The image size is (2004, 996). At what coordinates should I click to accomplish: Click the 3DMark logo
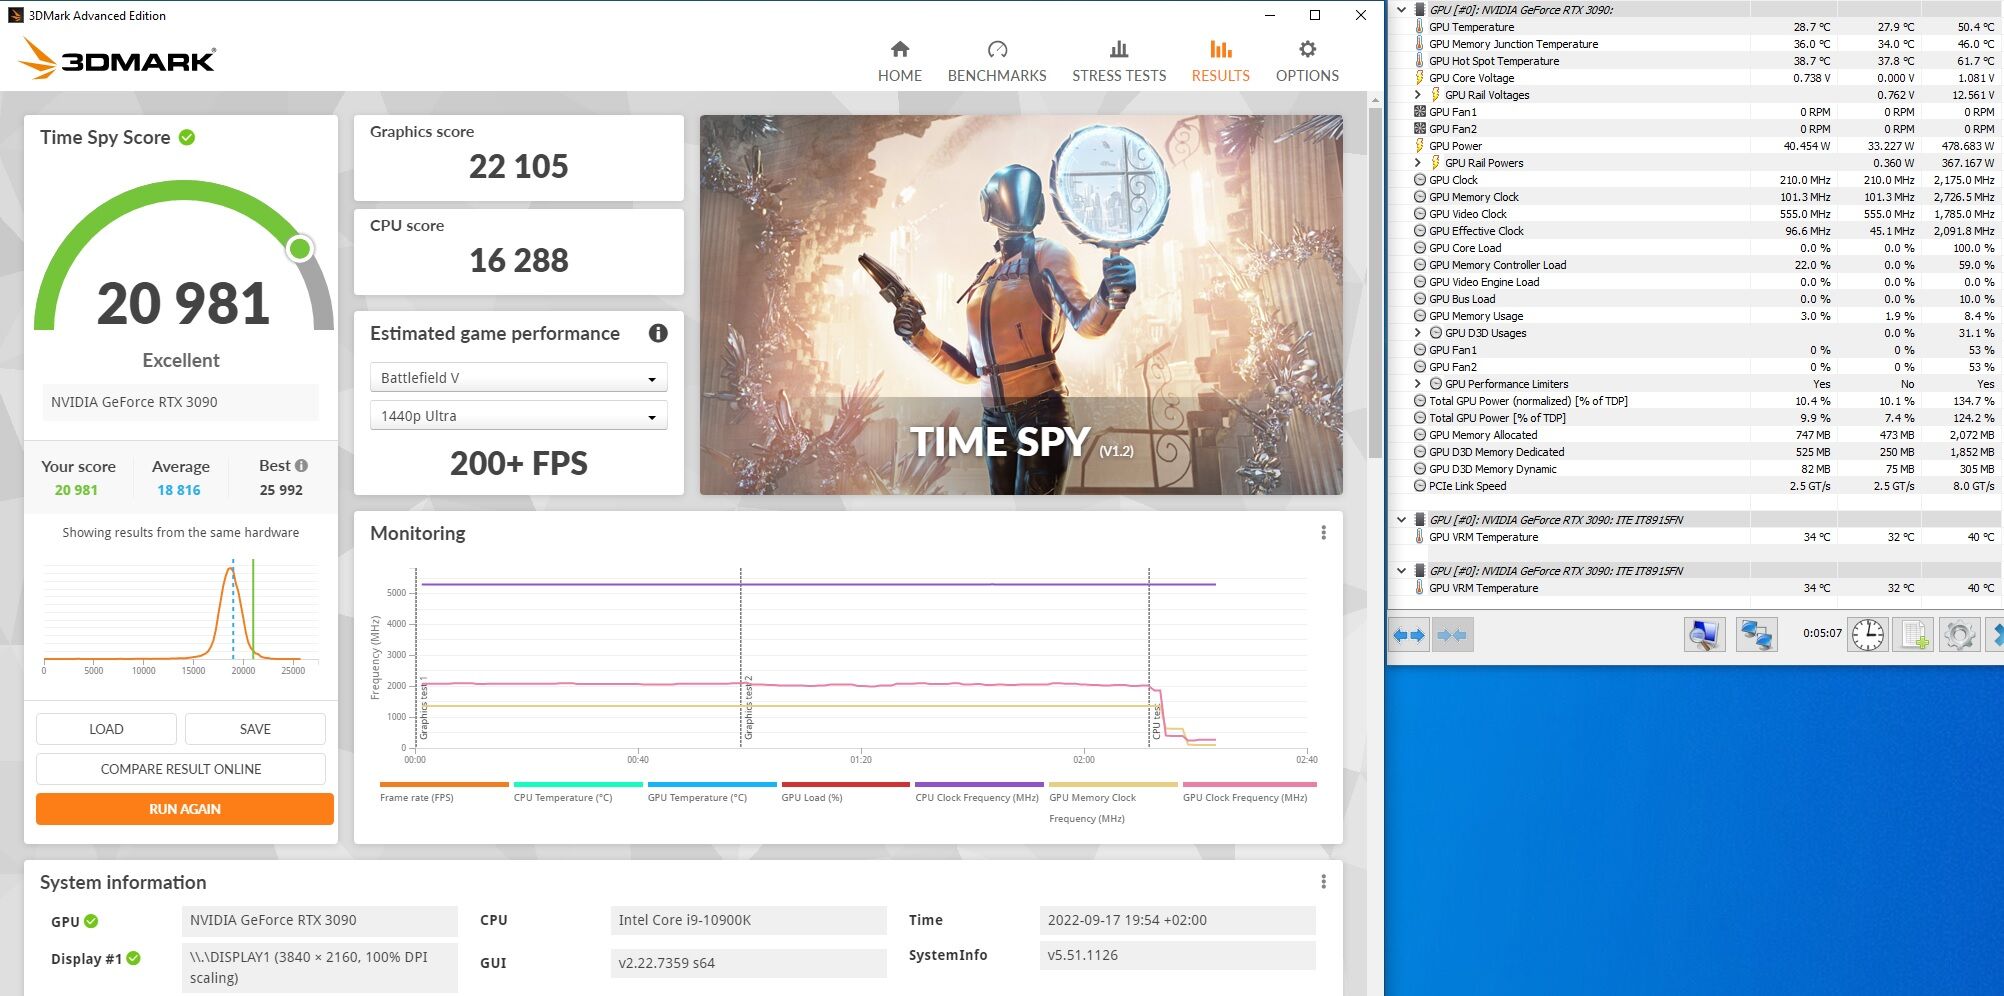point(117,59)
